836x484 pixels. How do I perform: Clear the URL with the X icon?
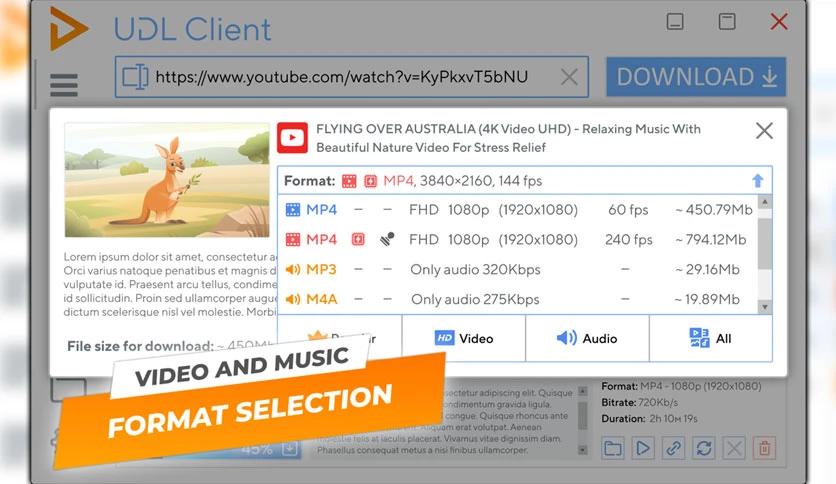click(569, 77)
